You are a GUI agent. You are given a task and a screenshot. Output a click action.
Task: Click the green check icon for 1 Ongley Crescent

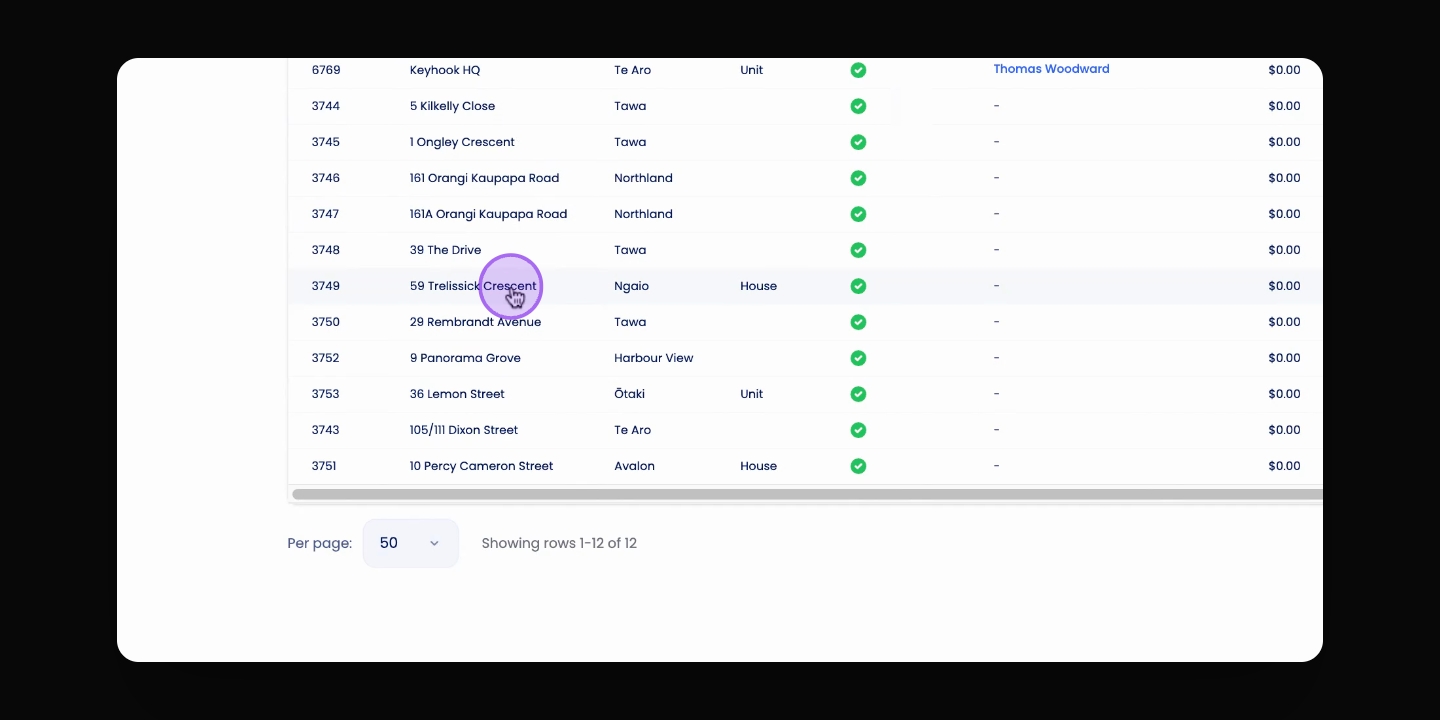858,142
